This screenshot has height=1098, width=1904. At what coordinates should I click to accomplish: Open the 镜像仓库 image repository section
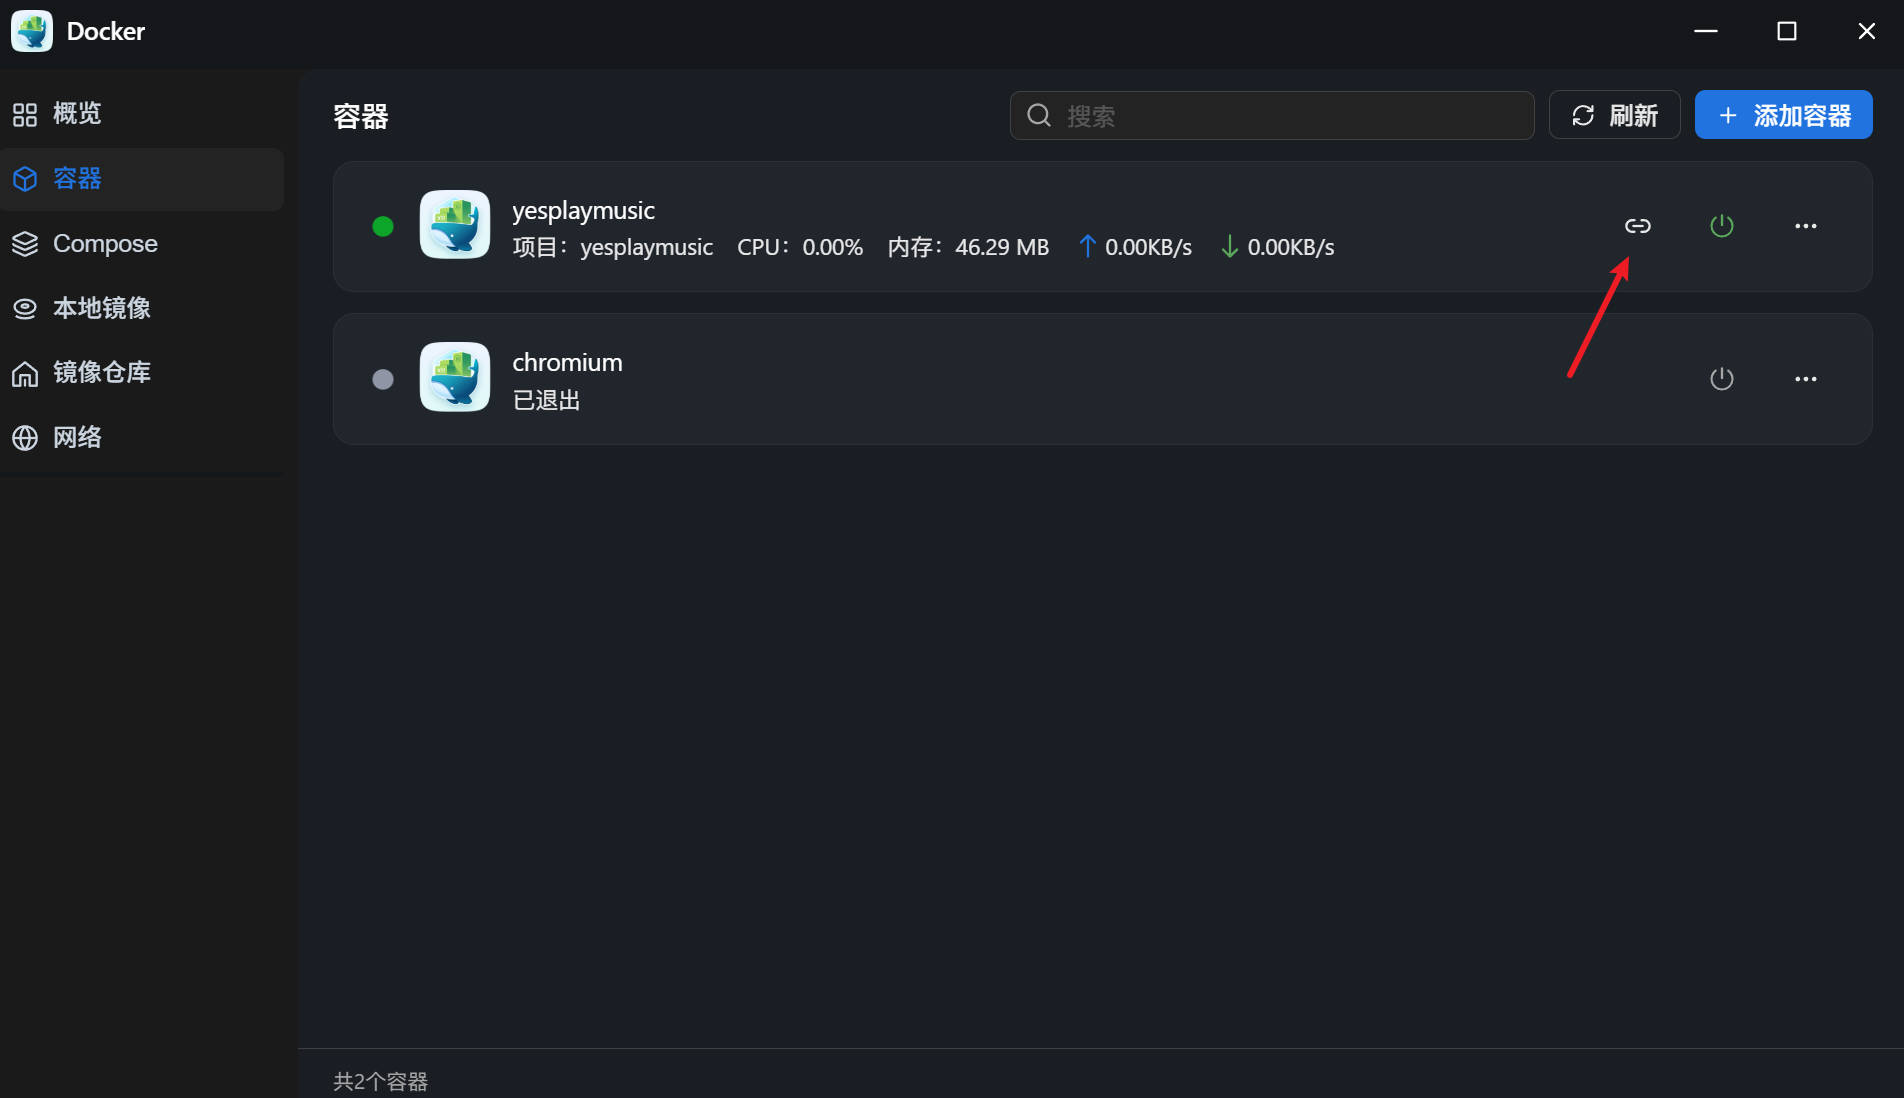coord(101,372)
